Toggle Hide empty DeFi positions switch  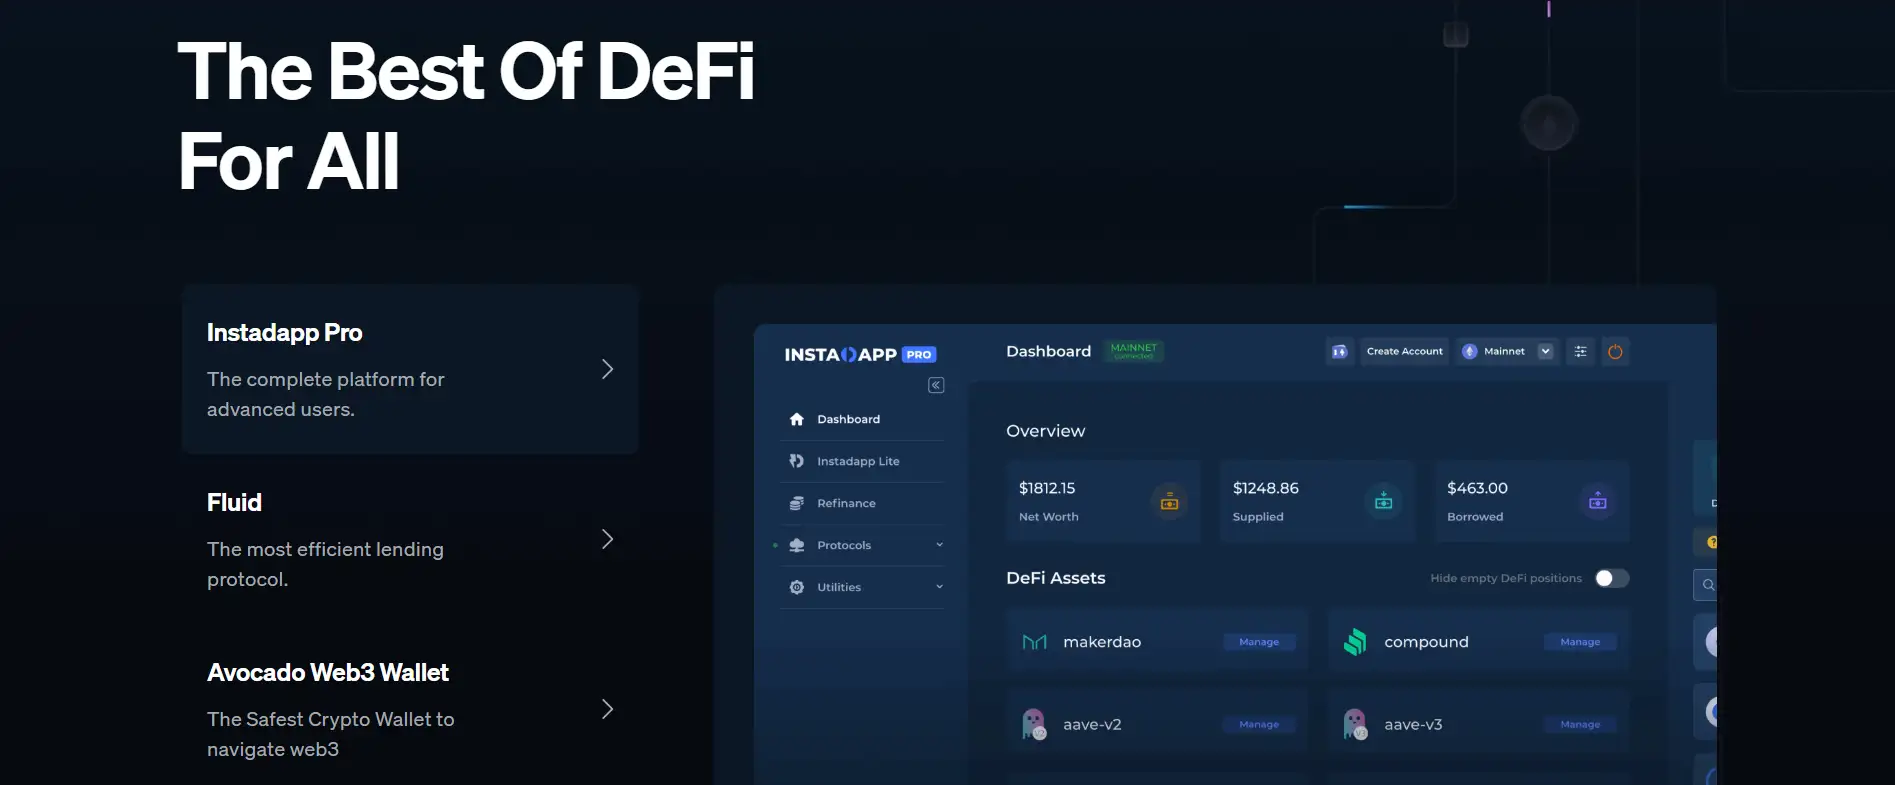pyautogui.click(x=1611, y=578)
